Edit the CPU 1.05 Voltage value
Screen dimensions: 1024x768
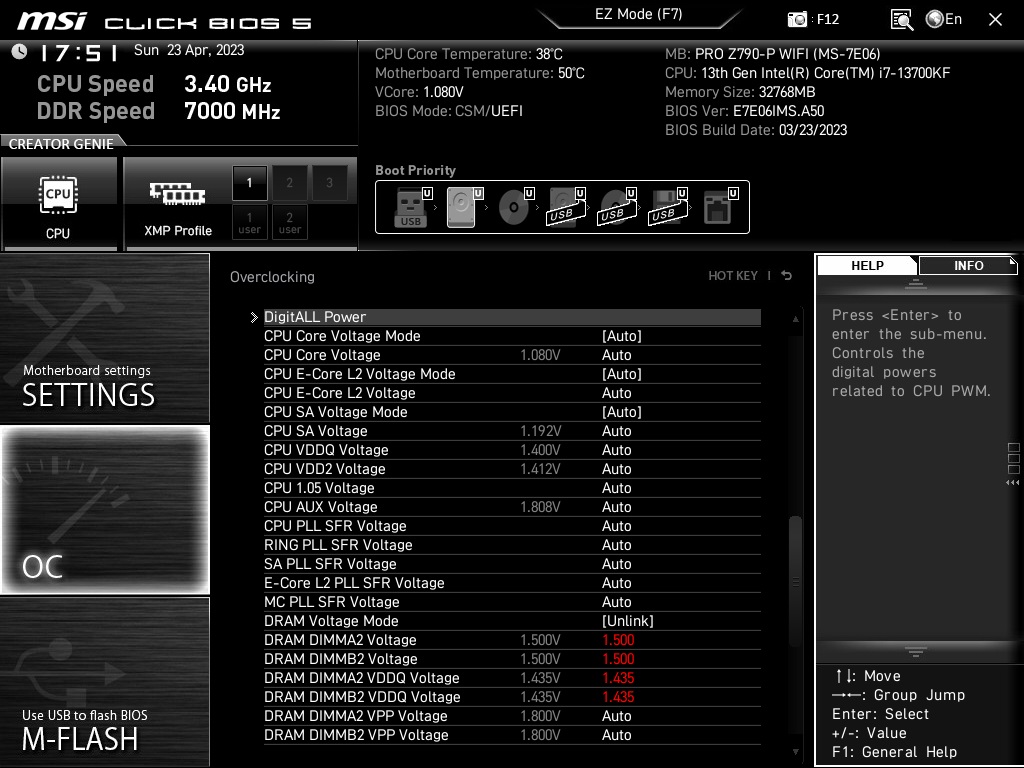pos(616,487)
